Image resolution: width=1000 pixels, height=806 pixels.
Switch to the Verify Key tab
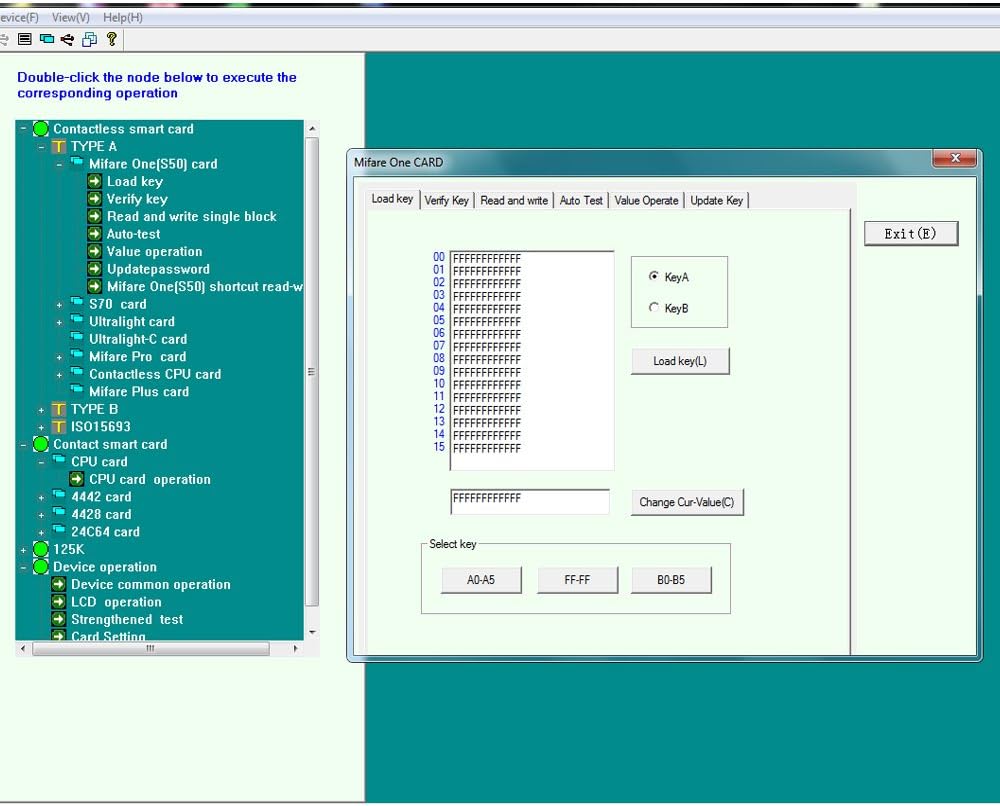point(446,200)
